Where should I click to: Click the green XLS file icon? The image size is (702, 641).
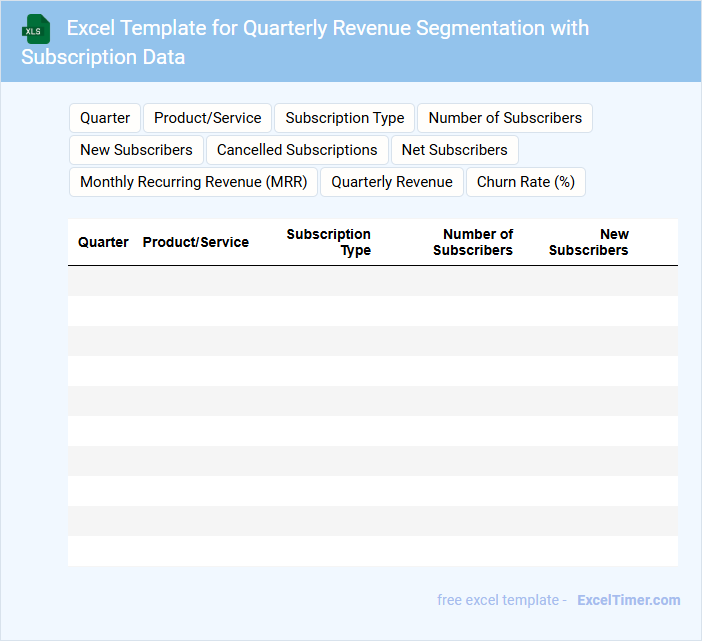(36, 29)
